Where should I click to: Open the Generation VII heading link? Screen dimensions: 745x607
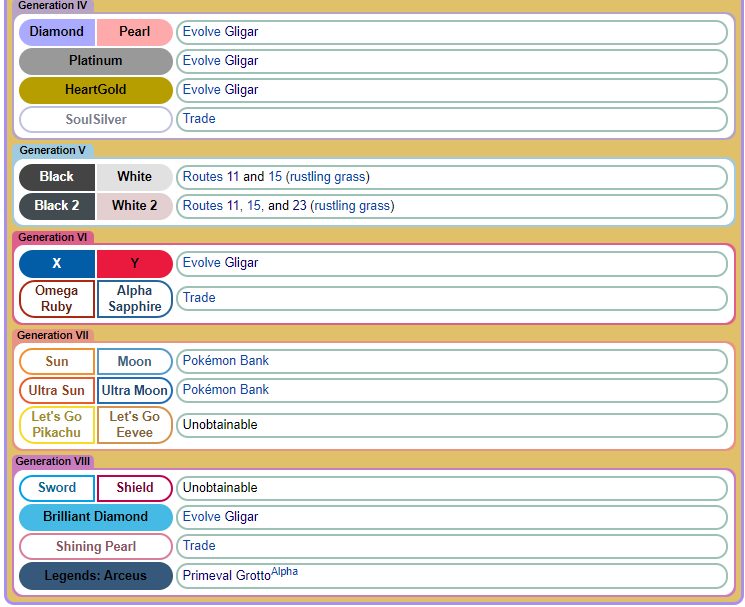53,335
